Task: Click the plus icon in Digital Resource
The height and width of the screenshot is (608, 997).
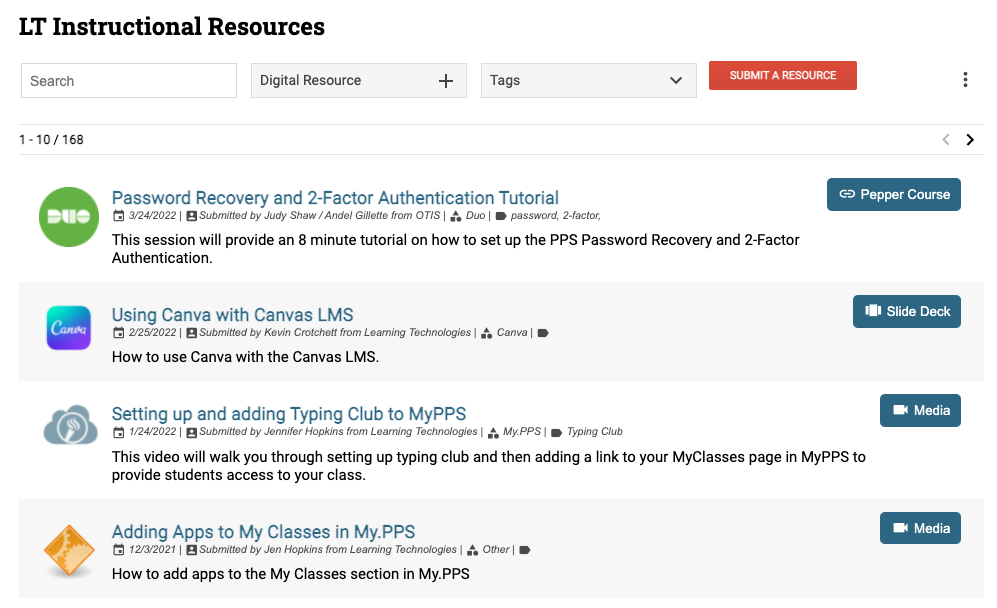Action: coord(446,81)
